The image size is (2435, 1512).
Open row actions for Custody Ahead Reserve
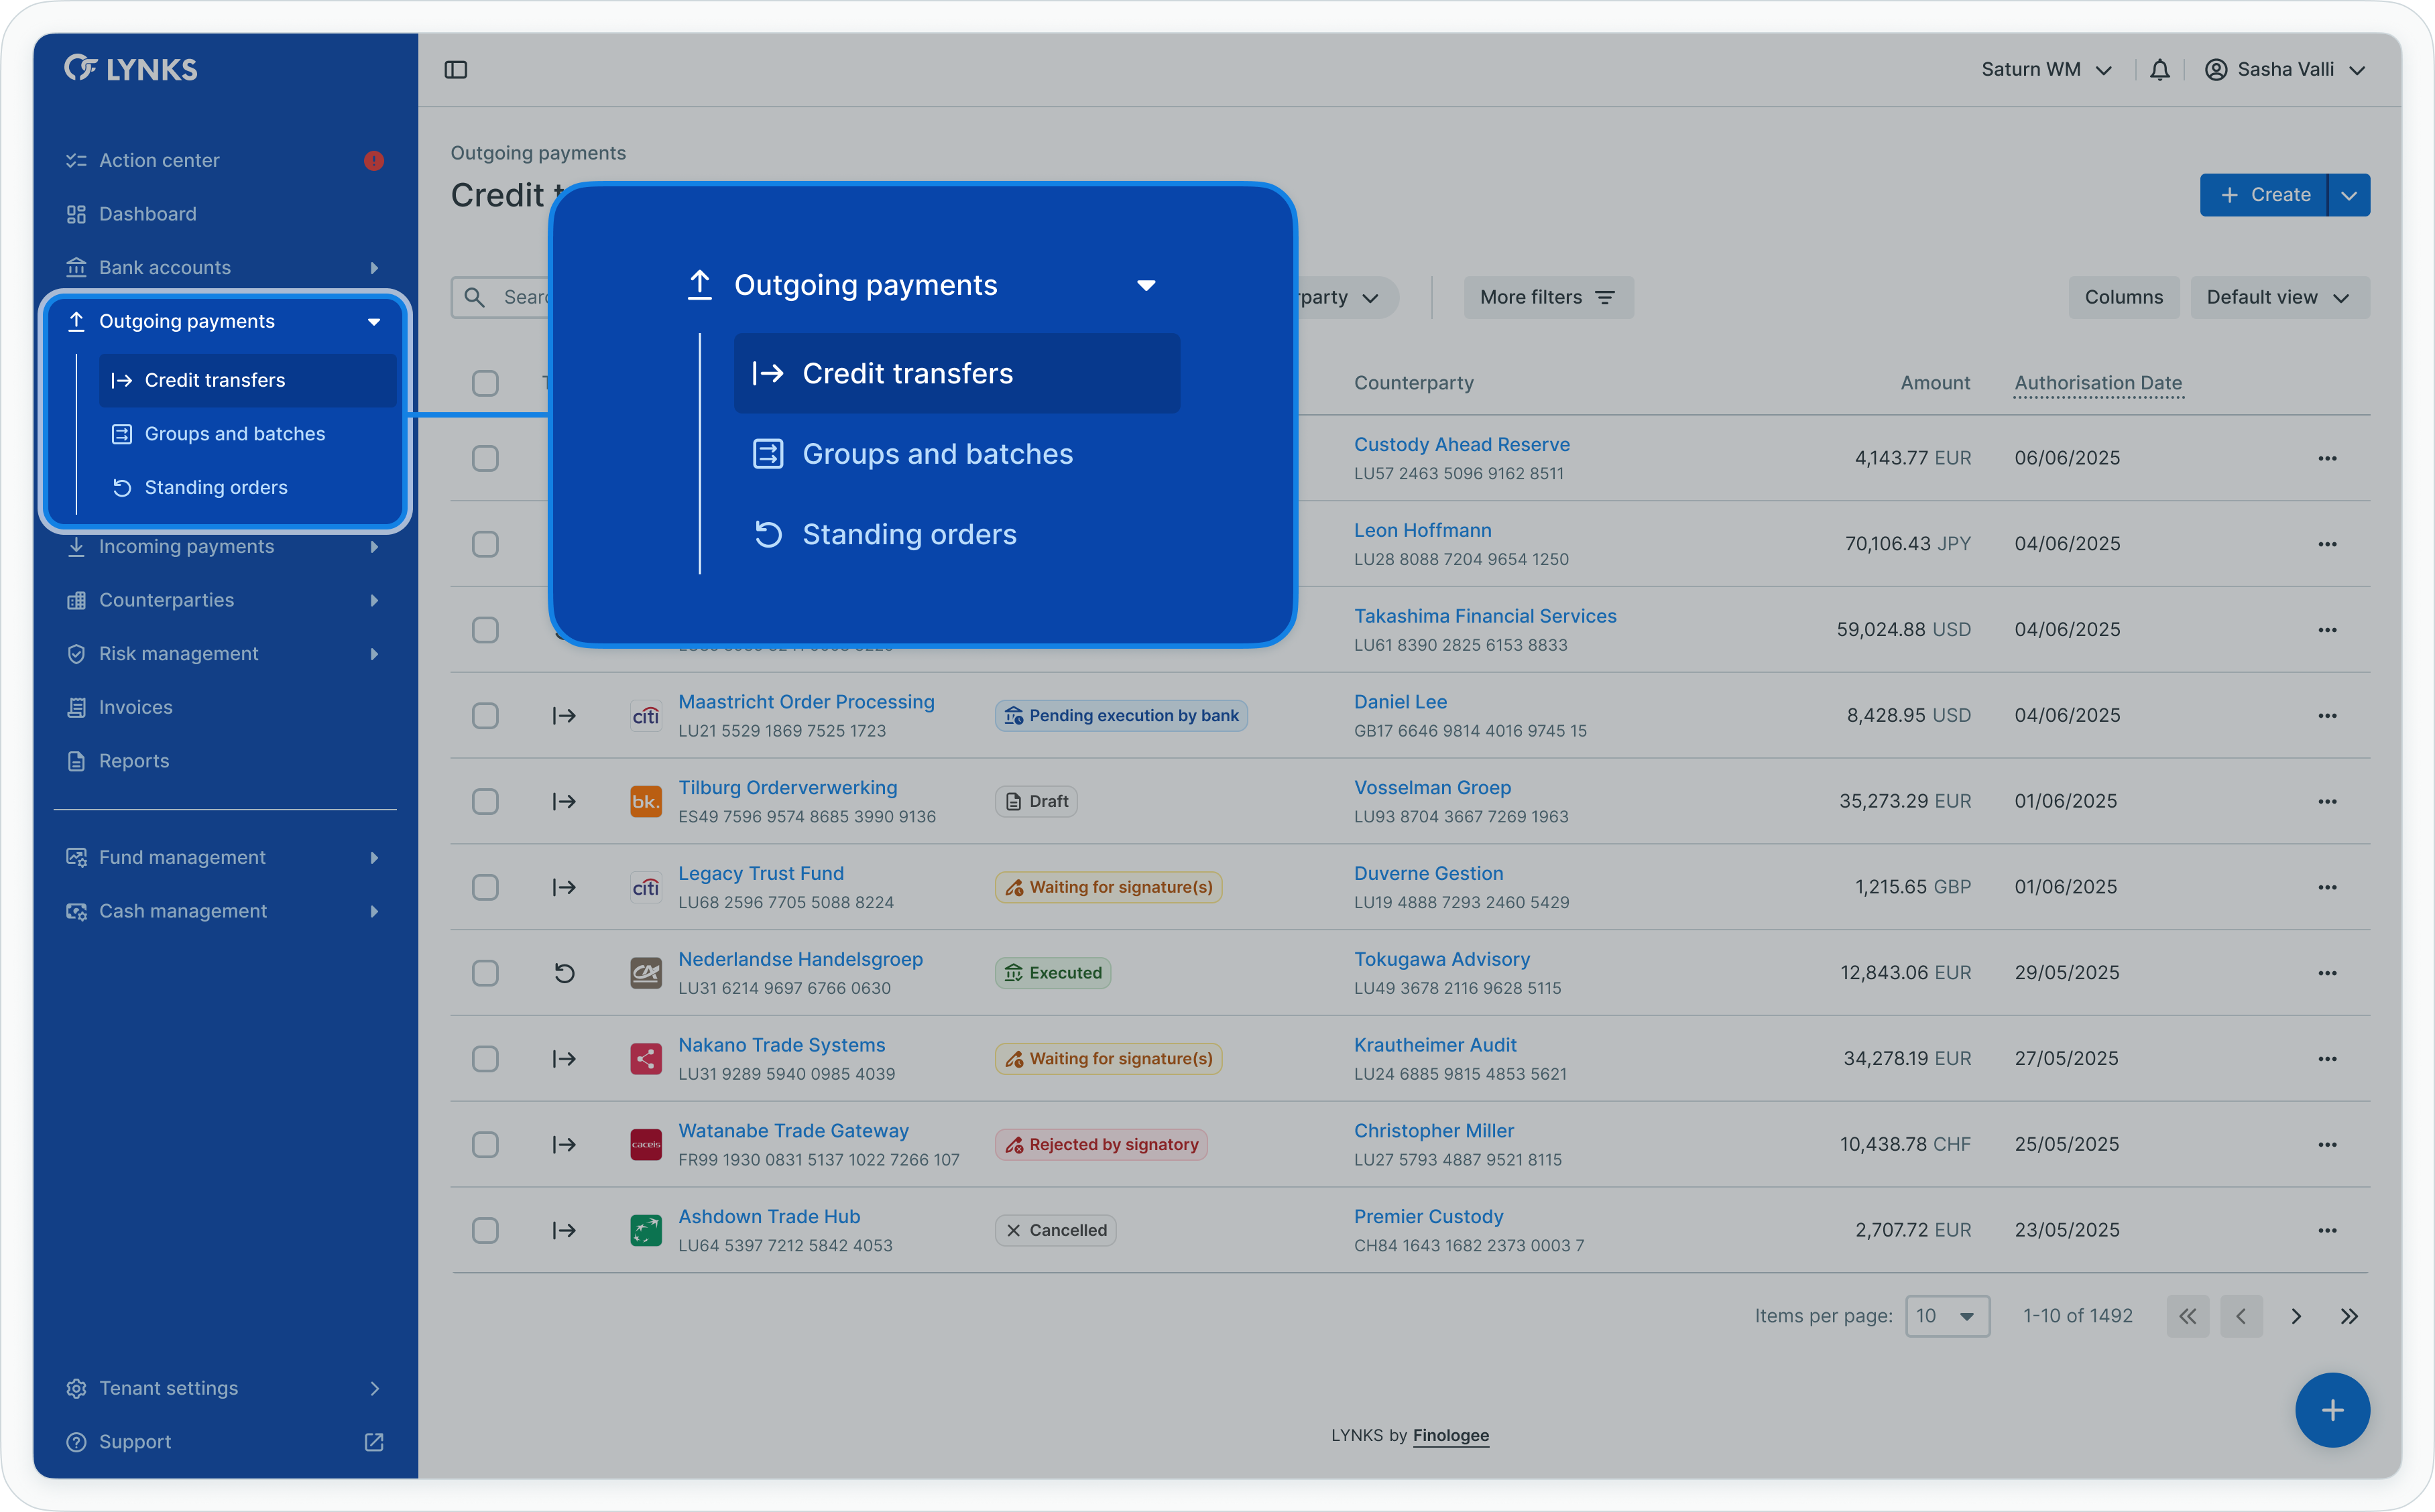2327,458
